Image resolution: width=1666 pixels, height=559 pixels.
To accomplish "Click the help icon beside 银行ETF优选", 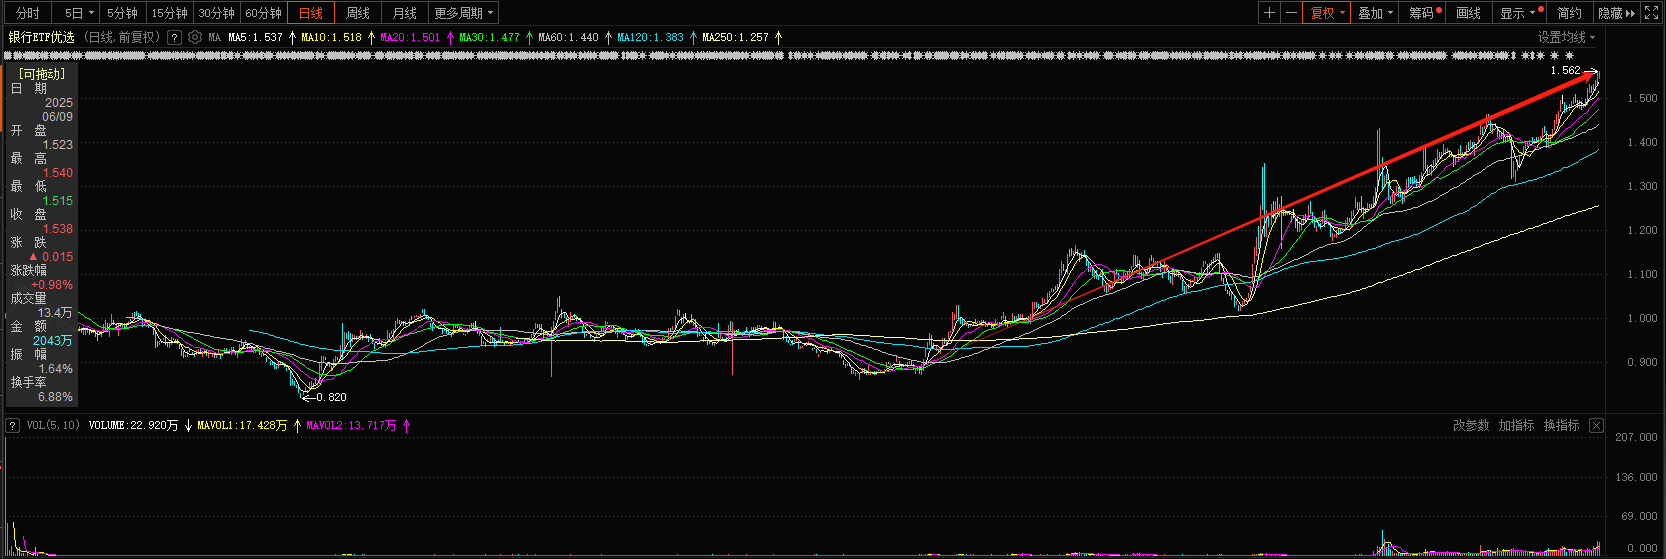I will [175, 37].
